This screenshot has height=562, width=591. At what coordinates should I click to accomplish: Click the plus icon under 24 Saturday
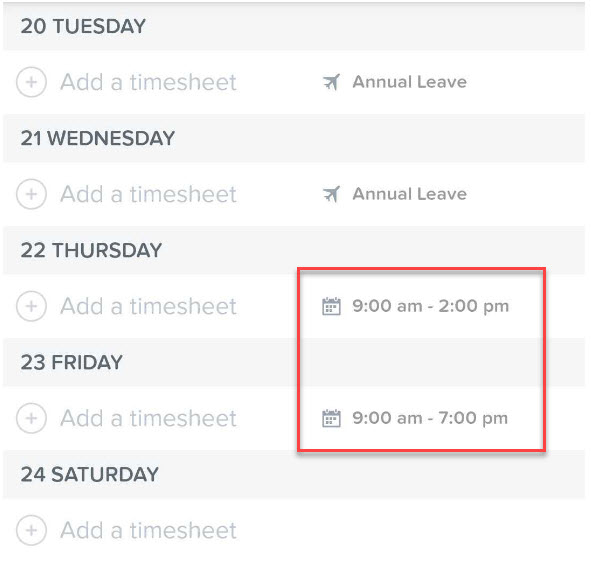31,530
